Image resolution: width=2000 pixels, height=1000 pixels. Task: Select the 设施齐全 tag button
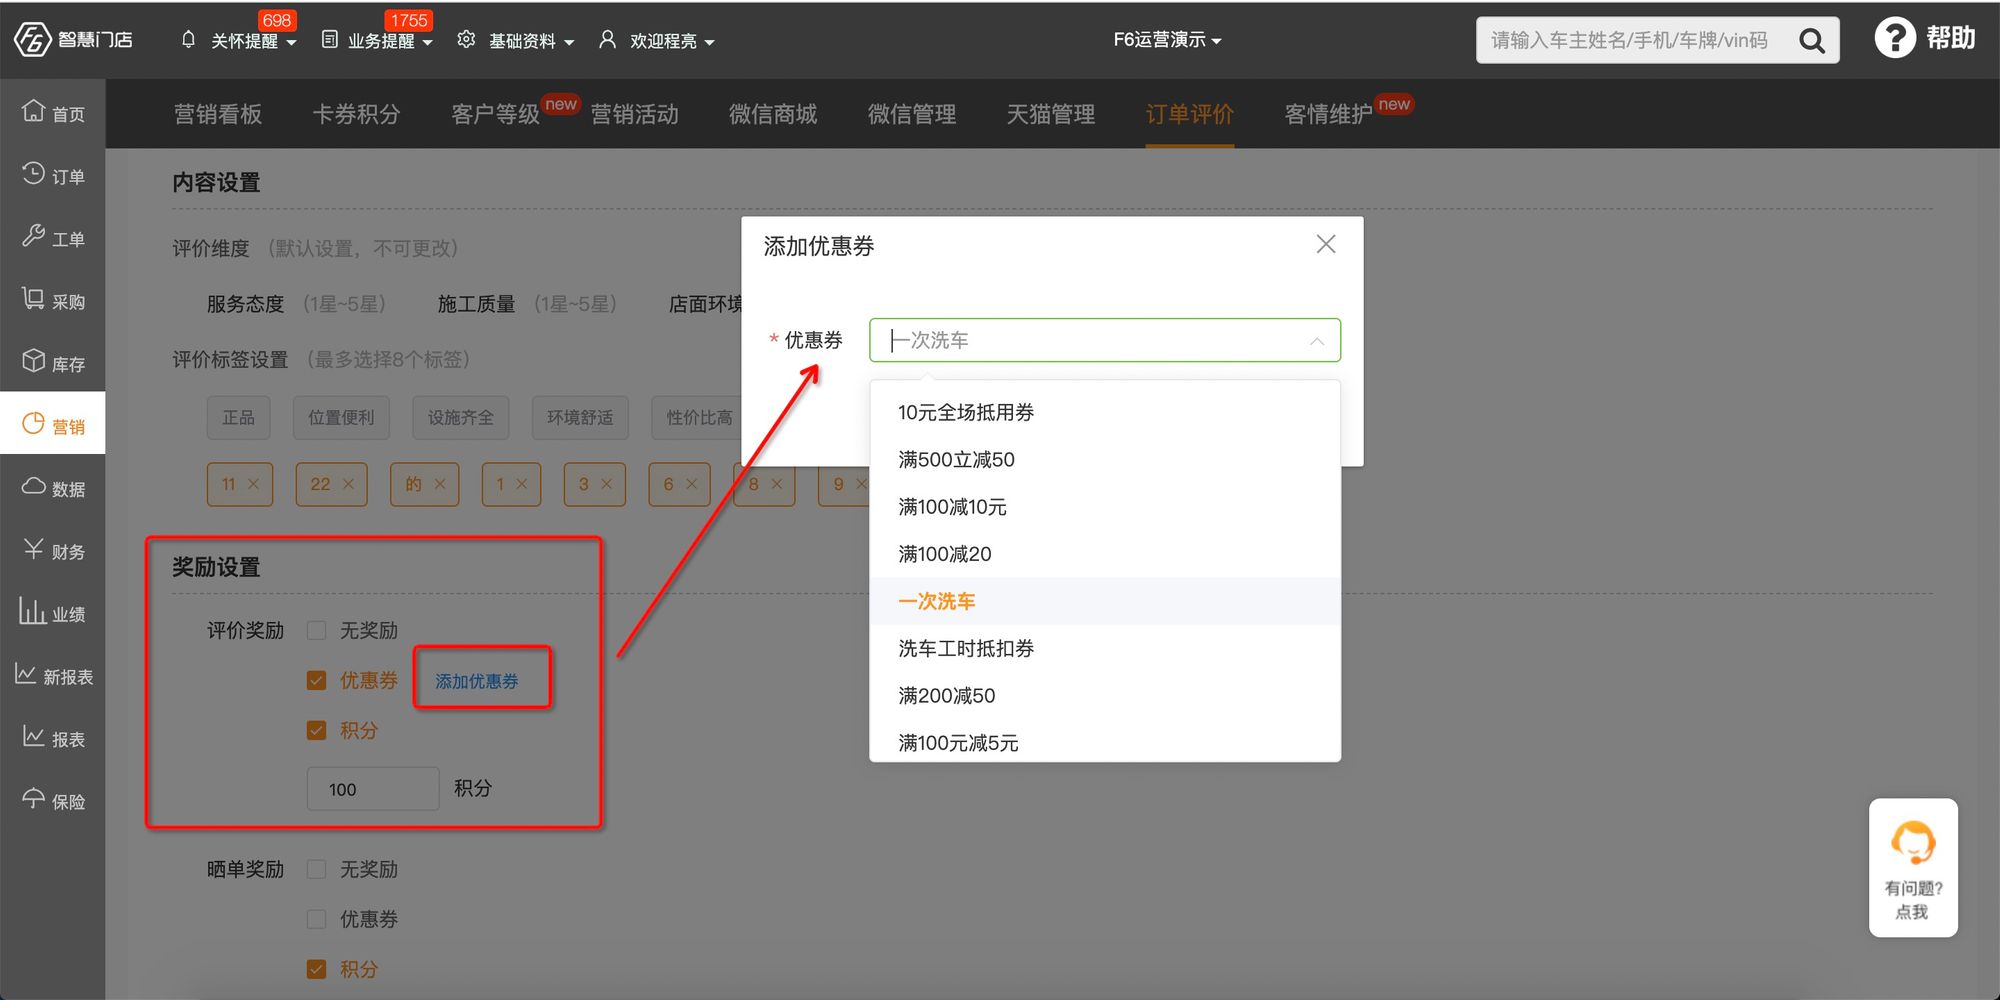(x=460, y=417)
